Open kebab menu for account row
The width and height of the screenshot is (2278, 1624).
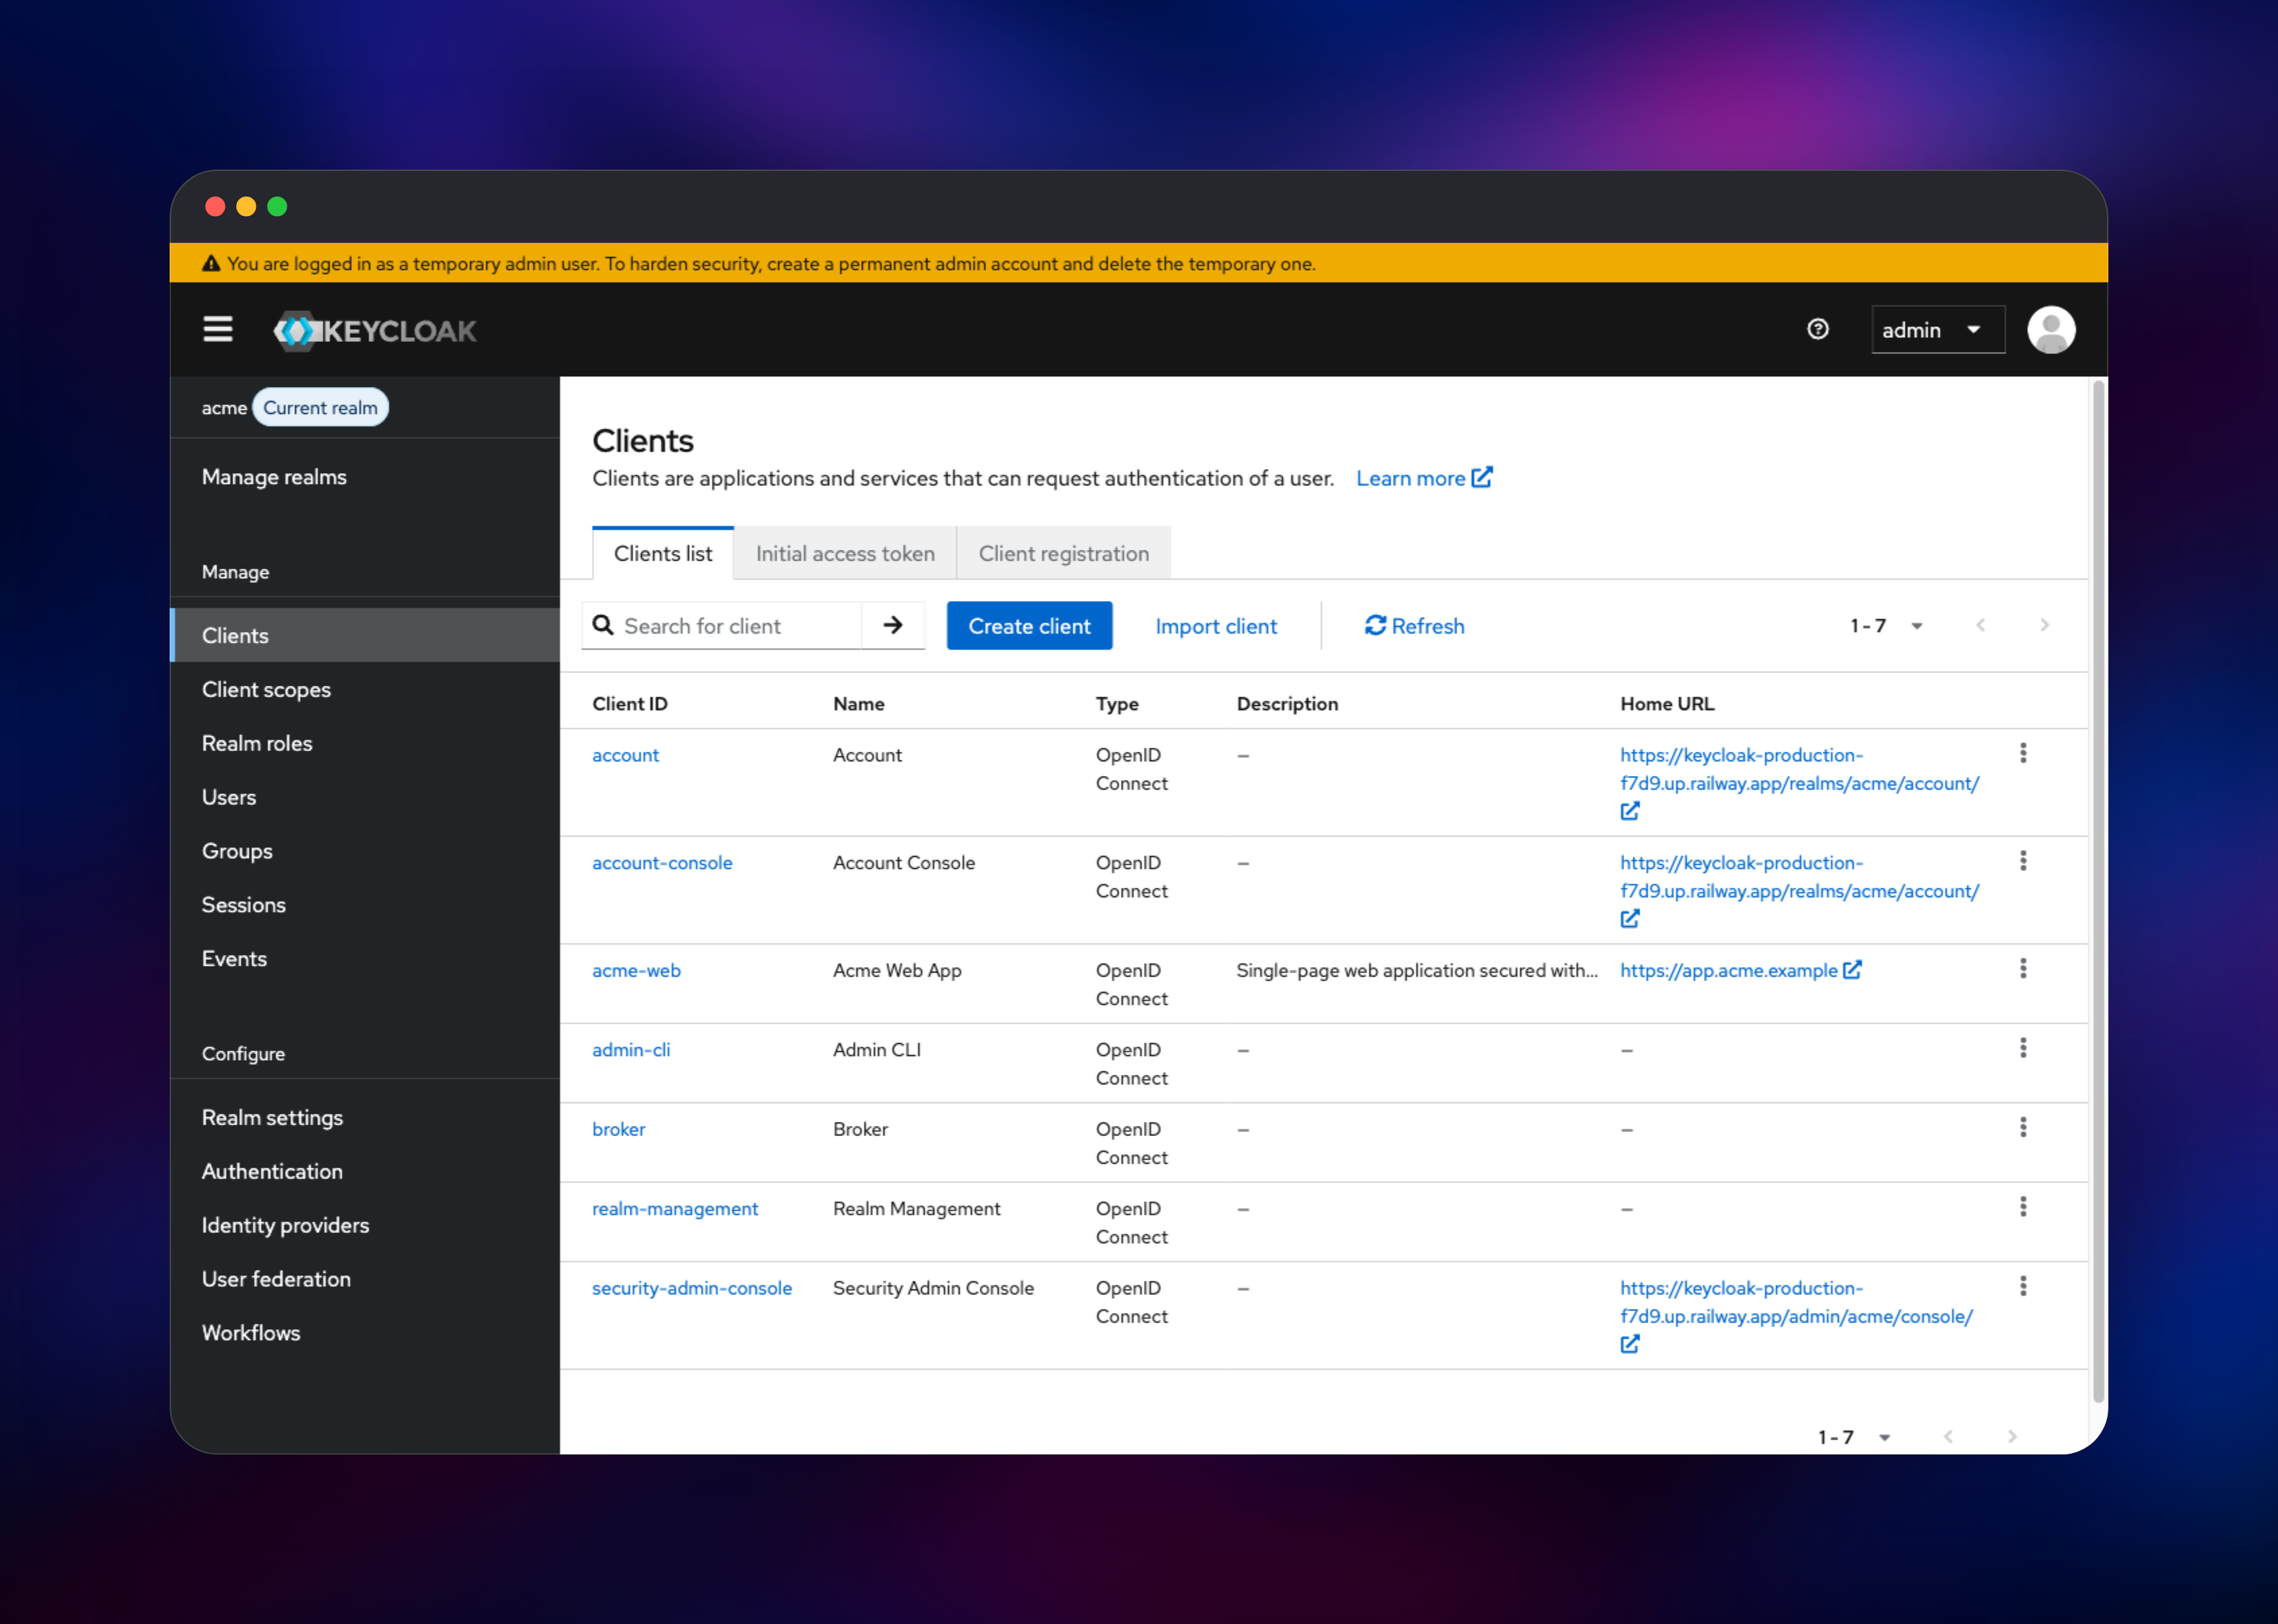2022,753
